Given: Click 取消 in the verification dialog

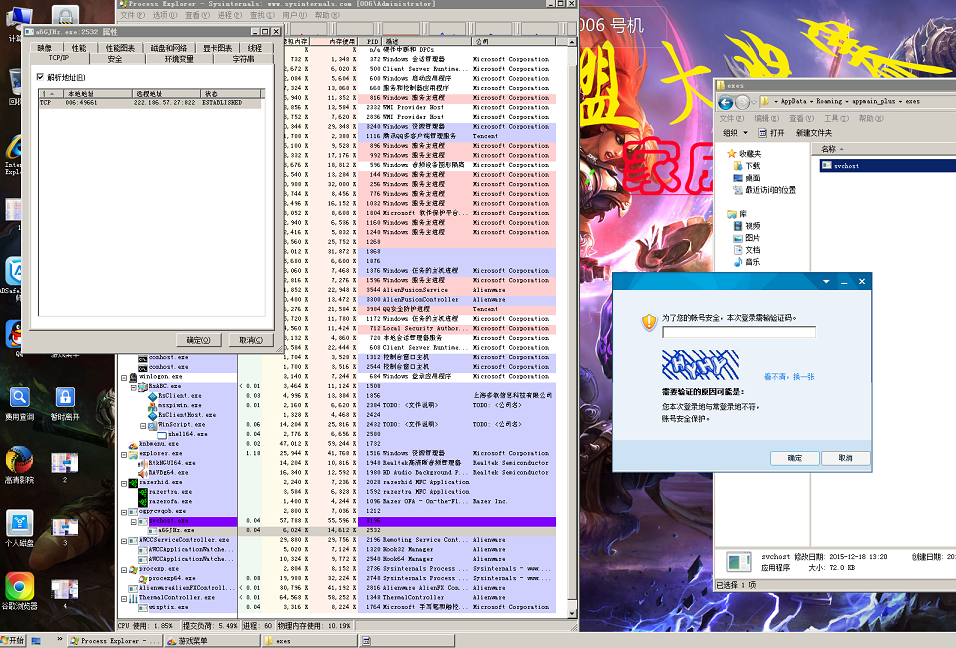Looking at the screenshot, I should [845, 458].
